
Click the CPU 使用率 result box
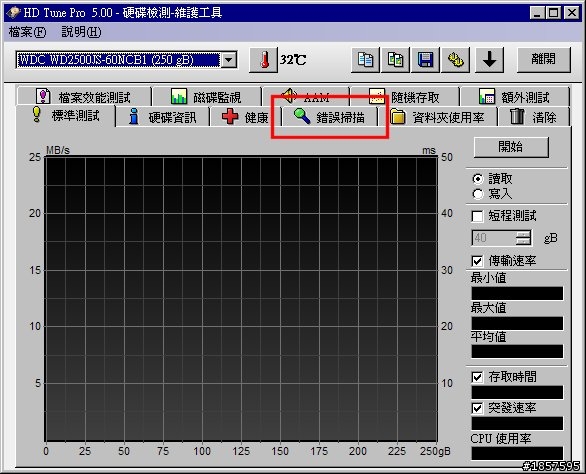tap(517, 453)
